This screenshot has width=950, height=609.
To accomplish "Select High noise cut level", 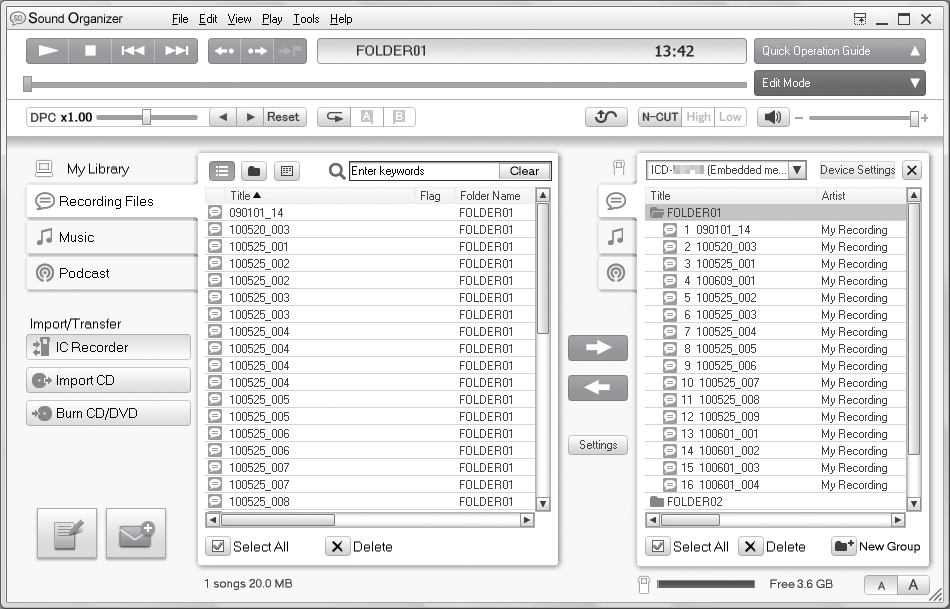I will click(x=698, y=117).
